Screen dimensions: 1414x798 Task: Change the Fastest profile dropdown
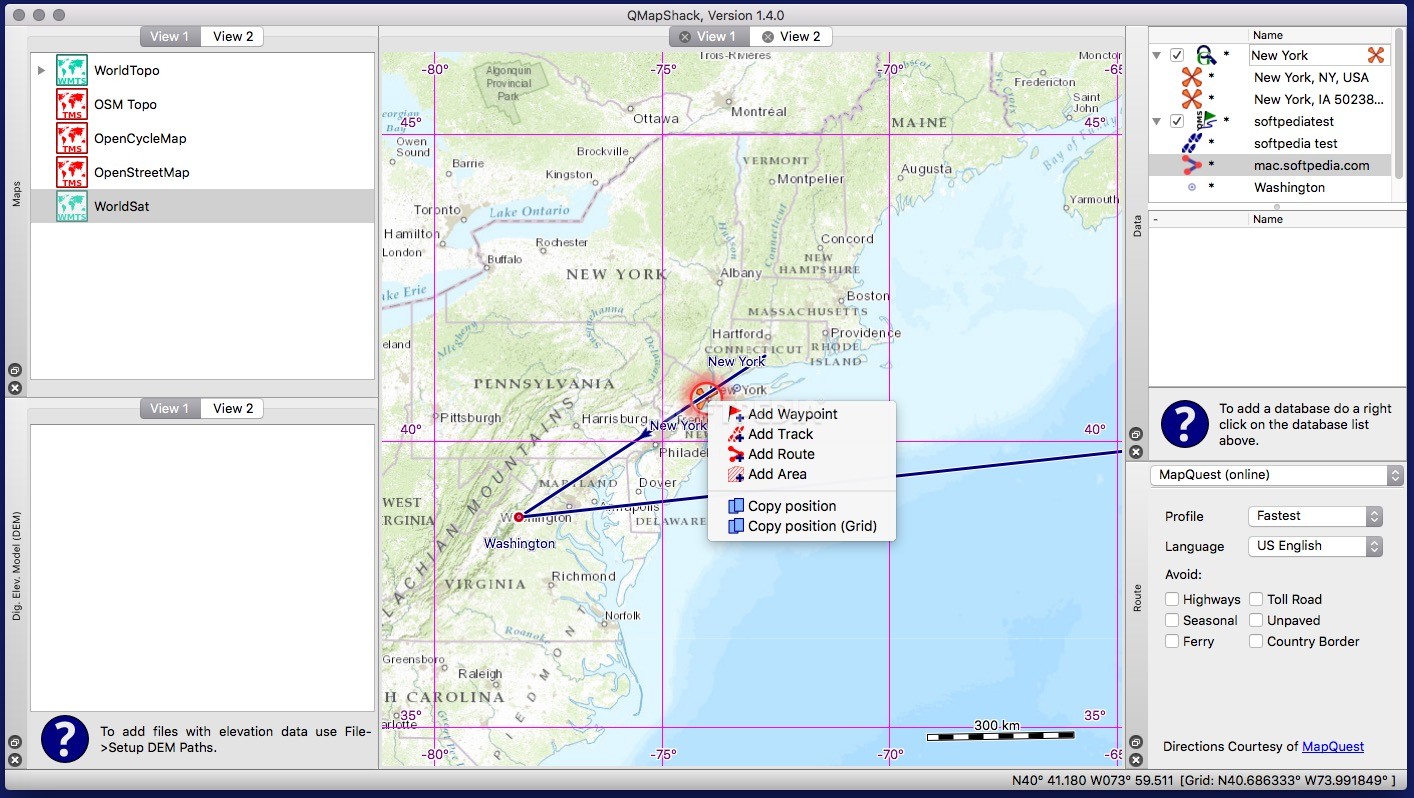click(1314, 516)
